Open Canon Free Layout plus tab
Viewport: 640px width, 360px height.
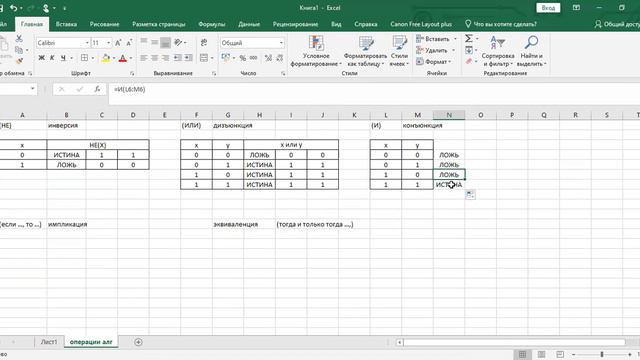(x=421, y=24)
